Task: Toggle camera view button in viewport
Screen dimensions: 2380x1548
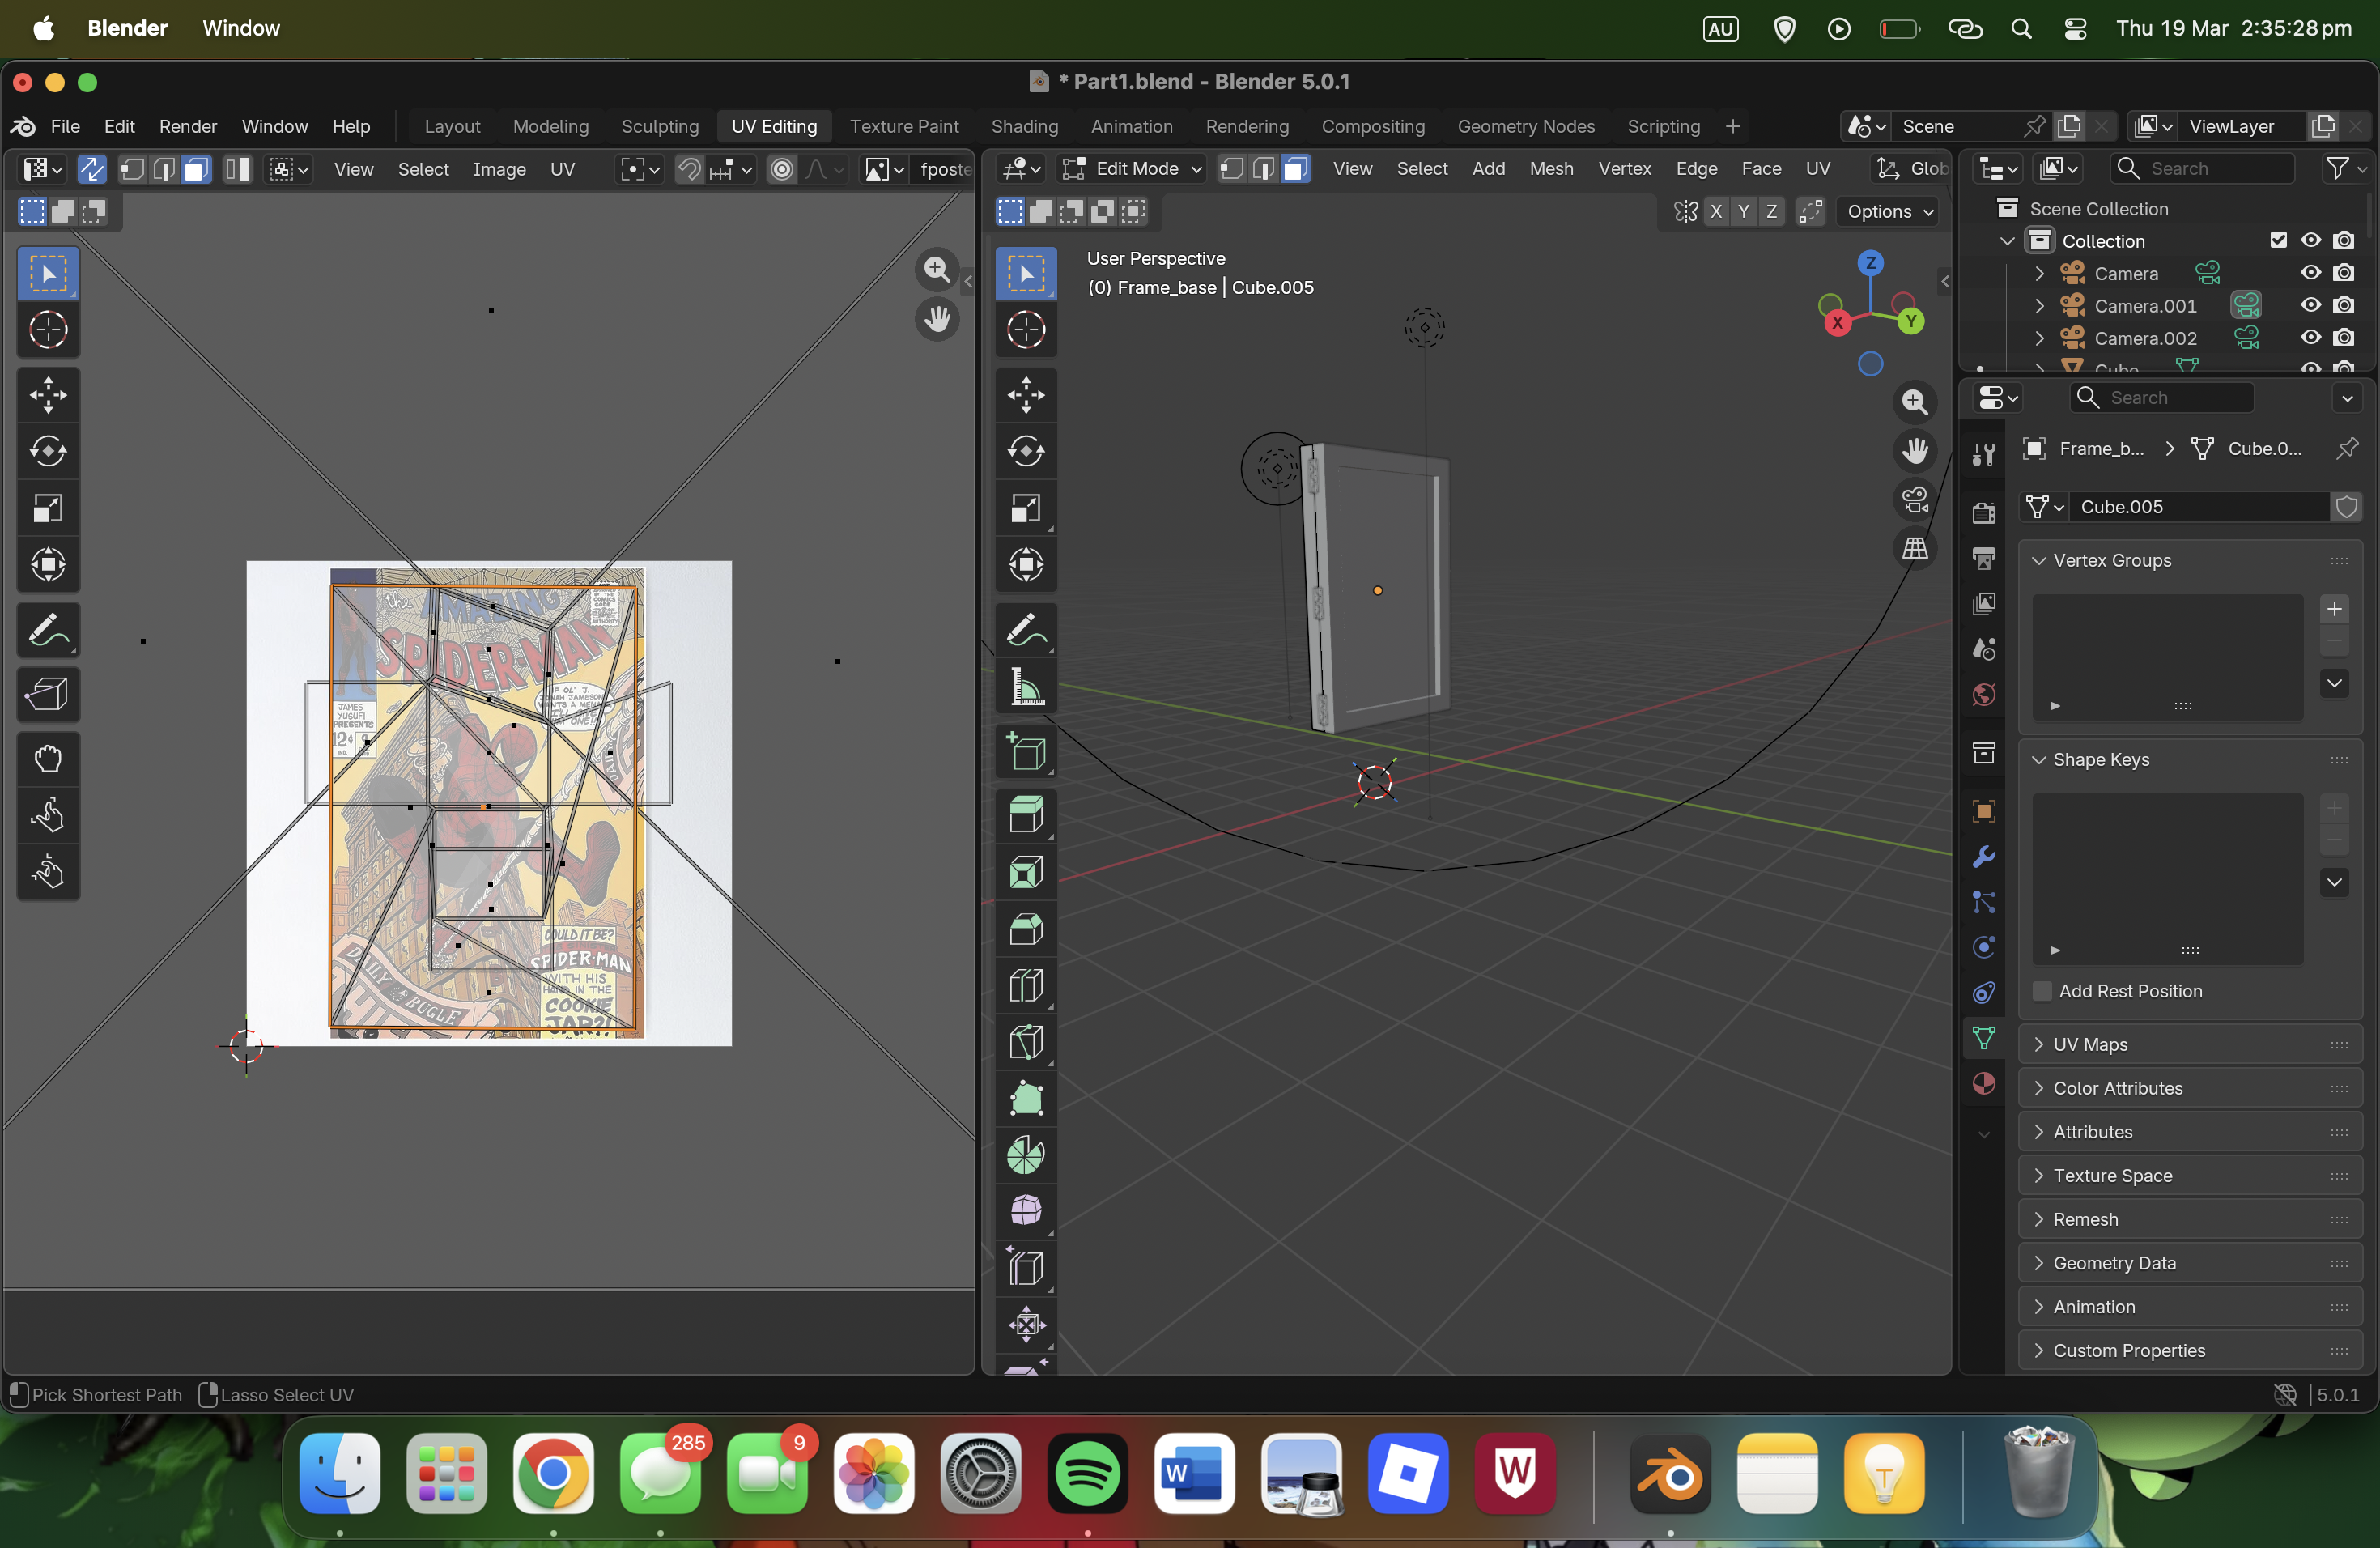Action: click(x=1914, y=499)
